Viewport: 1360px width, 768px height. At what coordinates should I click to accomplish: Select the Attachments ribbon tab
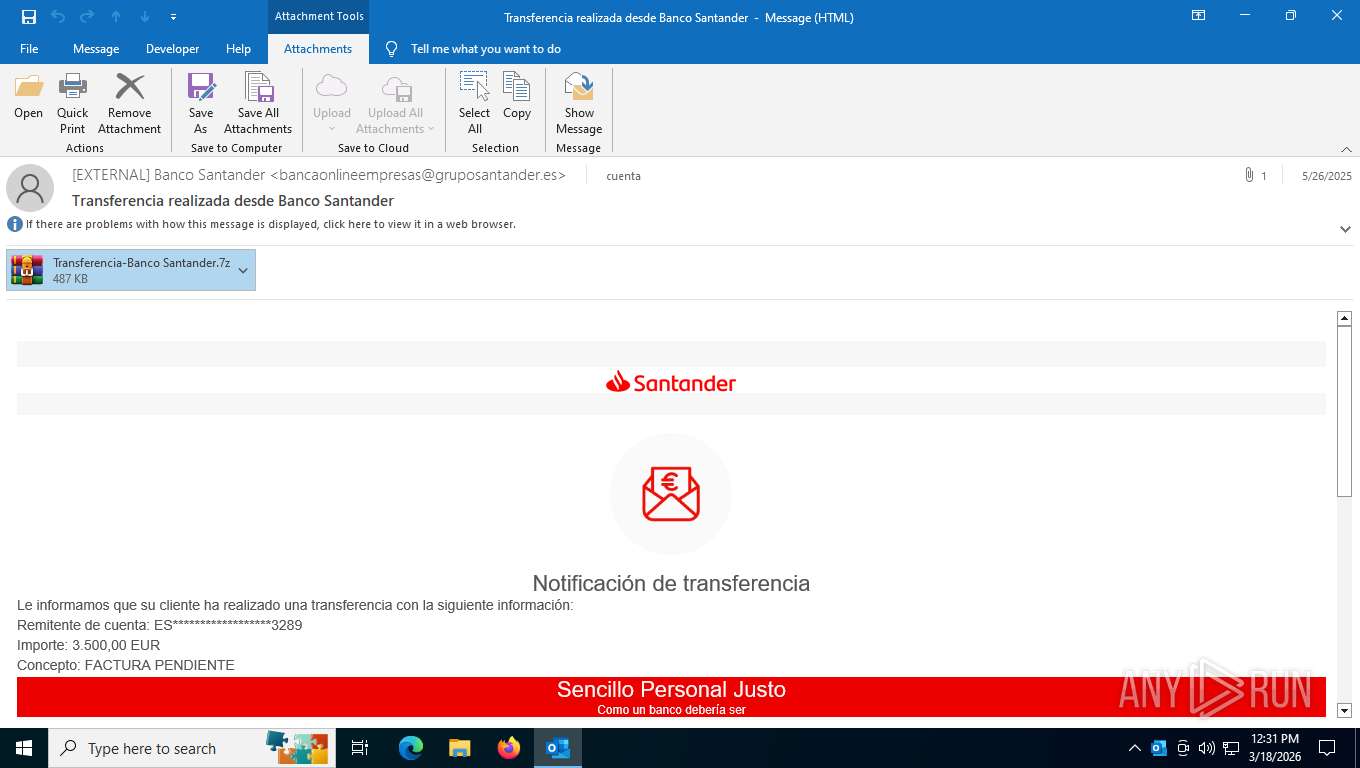[x=318, y=49]
